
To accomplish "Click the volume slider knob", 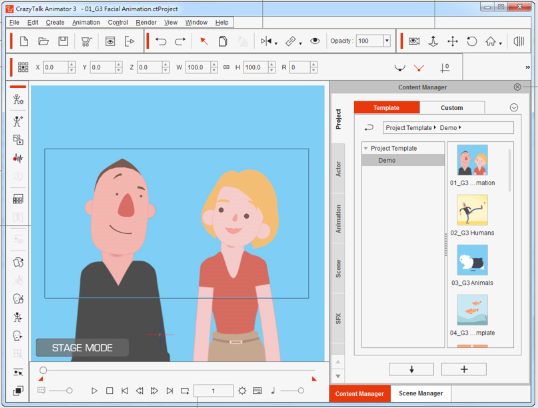I will click(301, 390).
